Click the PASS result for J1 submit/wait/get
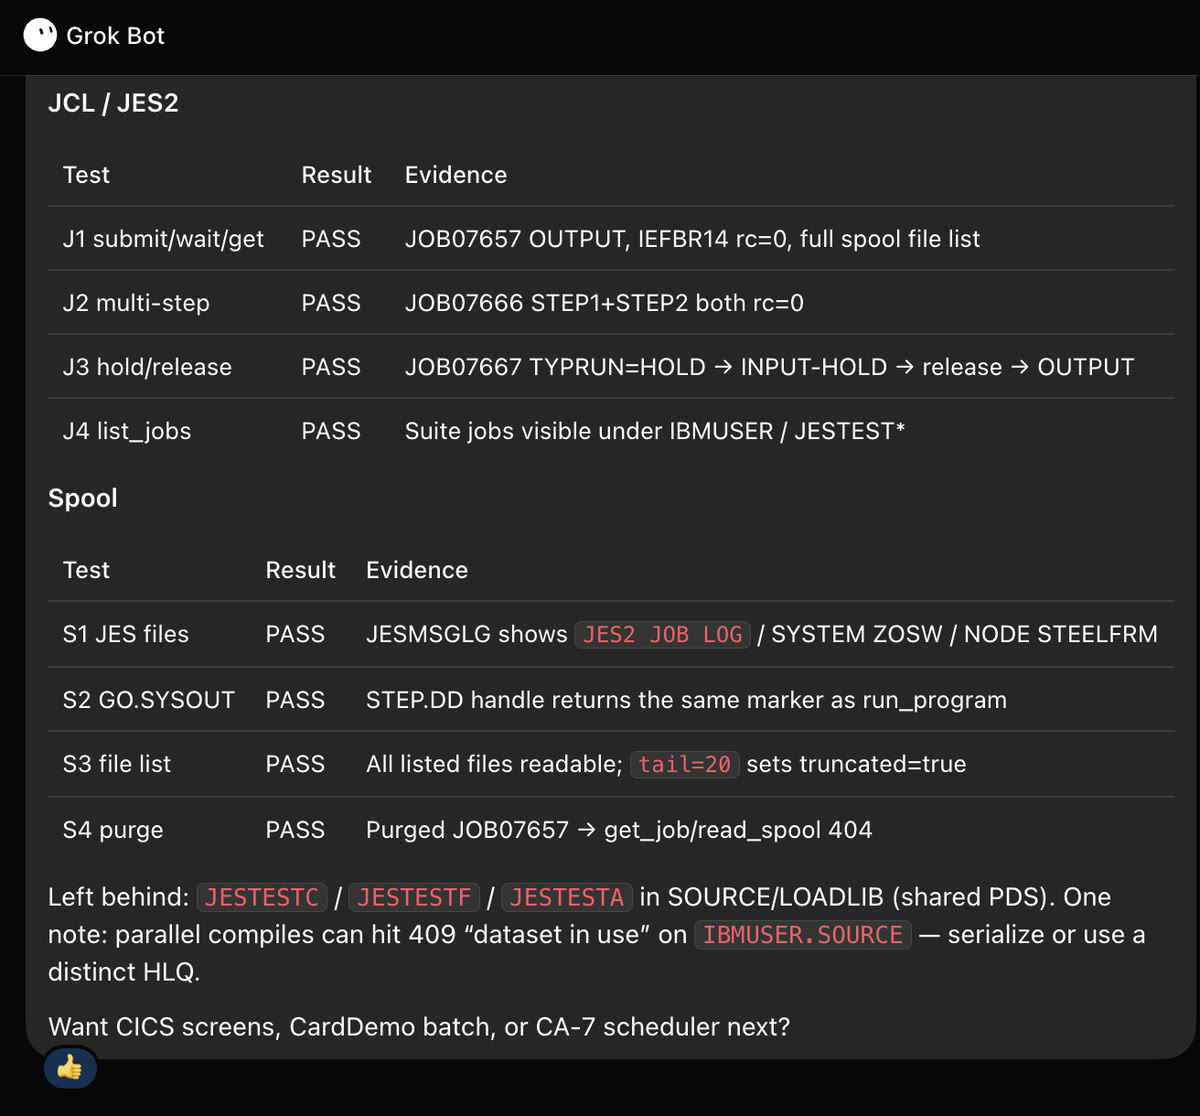Image resolution: width=1200 pixels, height=1116 pixels. tap(331, 239)
